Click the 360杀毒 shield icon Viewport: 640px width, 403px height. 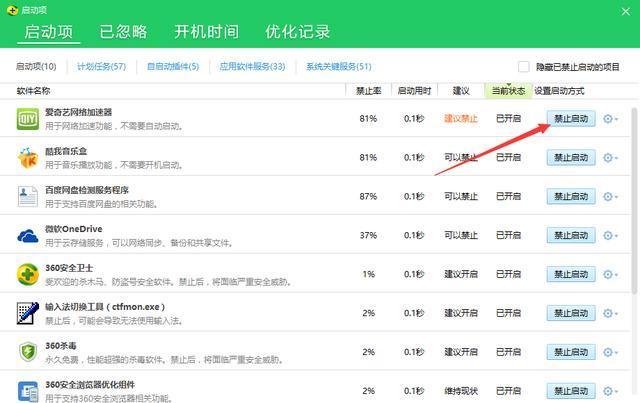28,352
